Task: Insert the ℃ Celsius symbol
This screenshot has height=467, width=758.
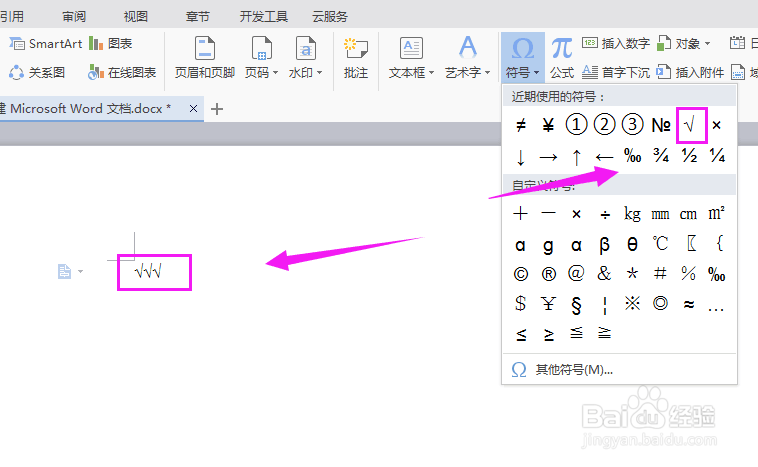Action: click(660, 244)
